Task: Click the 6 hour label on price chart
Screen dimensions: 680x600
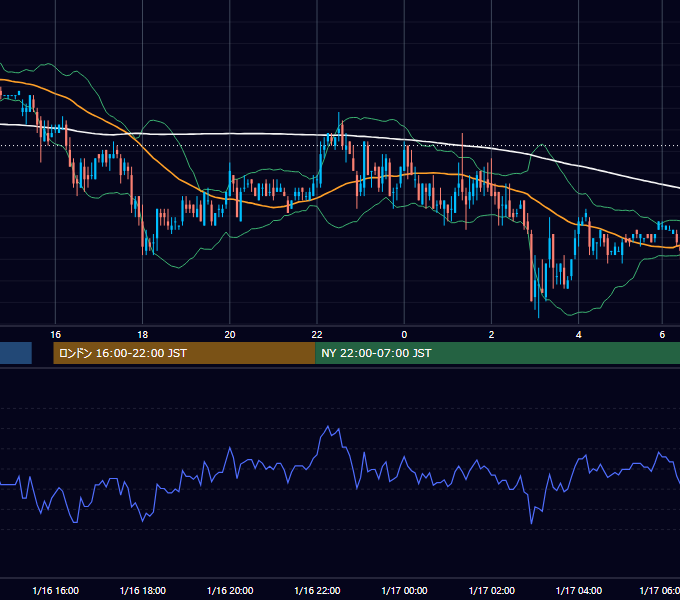Action: (662, 335)
